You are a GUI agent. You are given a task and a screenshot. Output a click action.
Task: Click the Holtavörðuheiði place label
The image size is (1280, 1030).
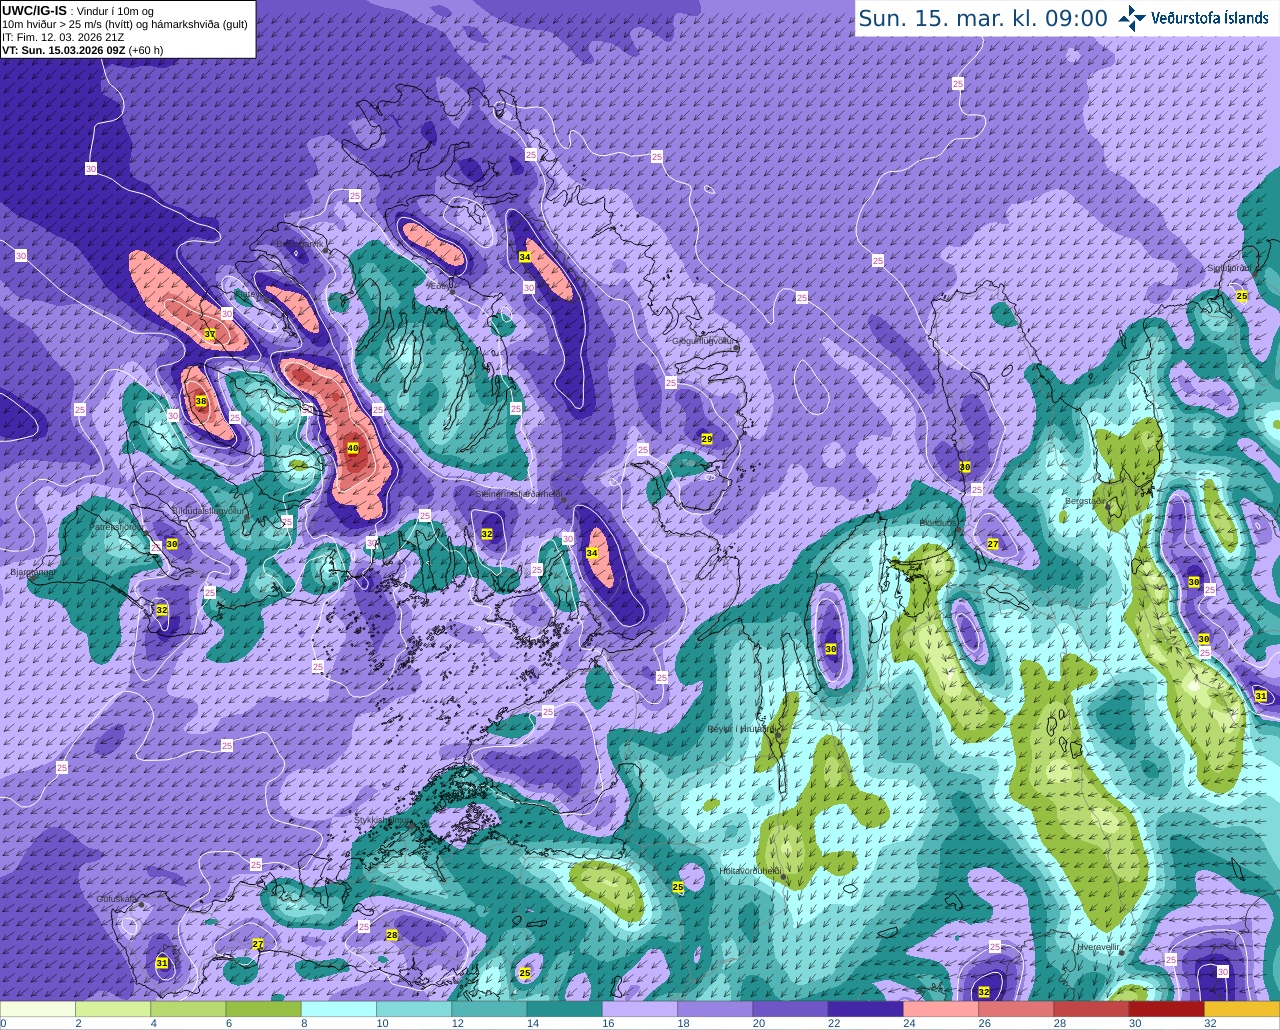click(x=750, y=871)
